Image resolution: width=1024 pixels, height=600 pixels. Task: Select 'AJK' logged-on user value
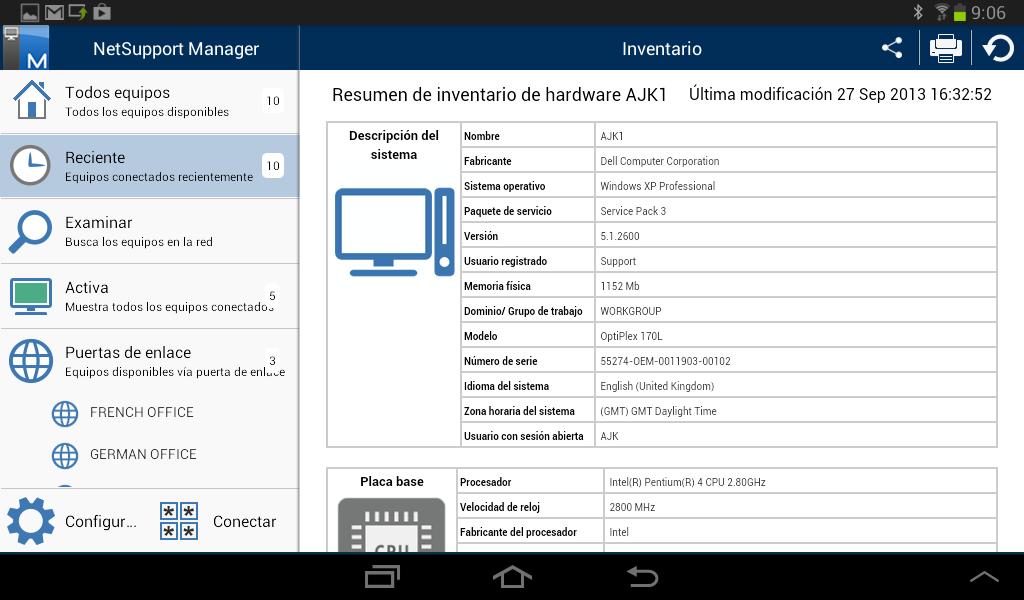point(609,436)
